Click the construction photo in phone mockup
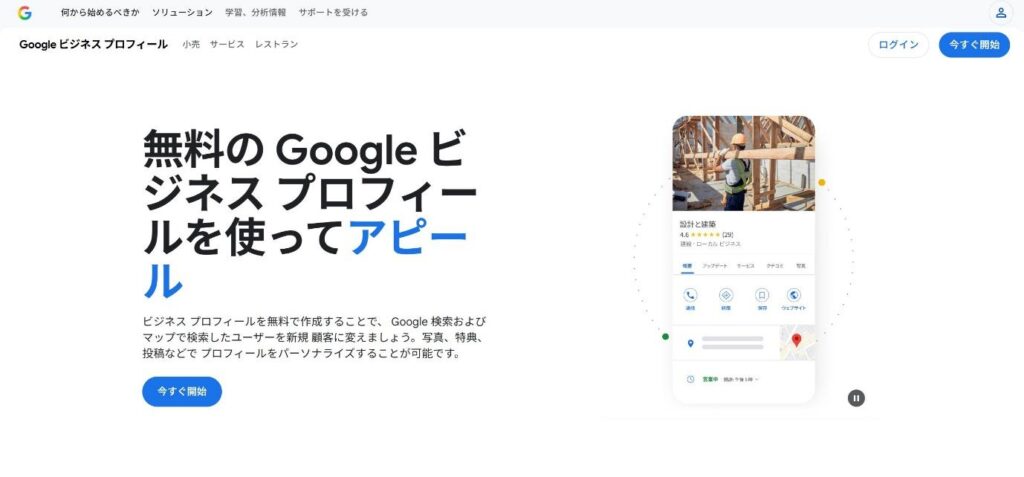This screenshot has width=1024, height=477. [743, 162]
